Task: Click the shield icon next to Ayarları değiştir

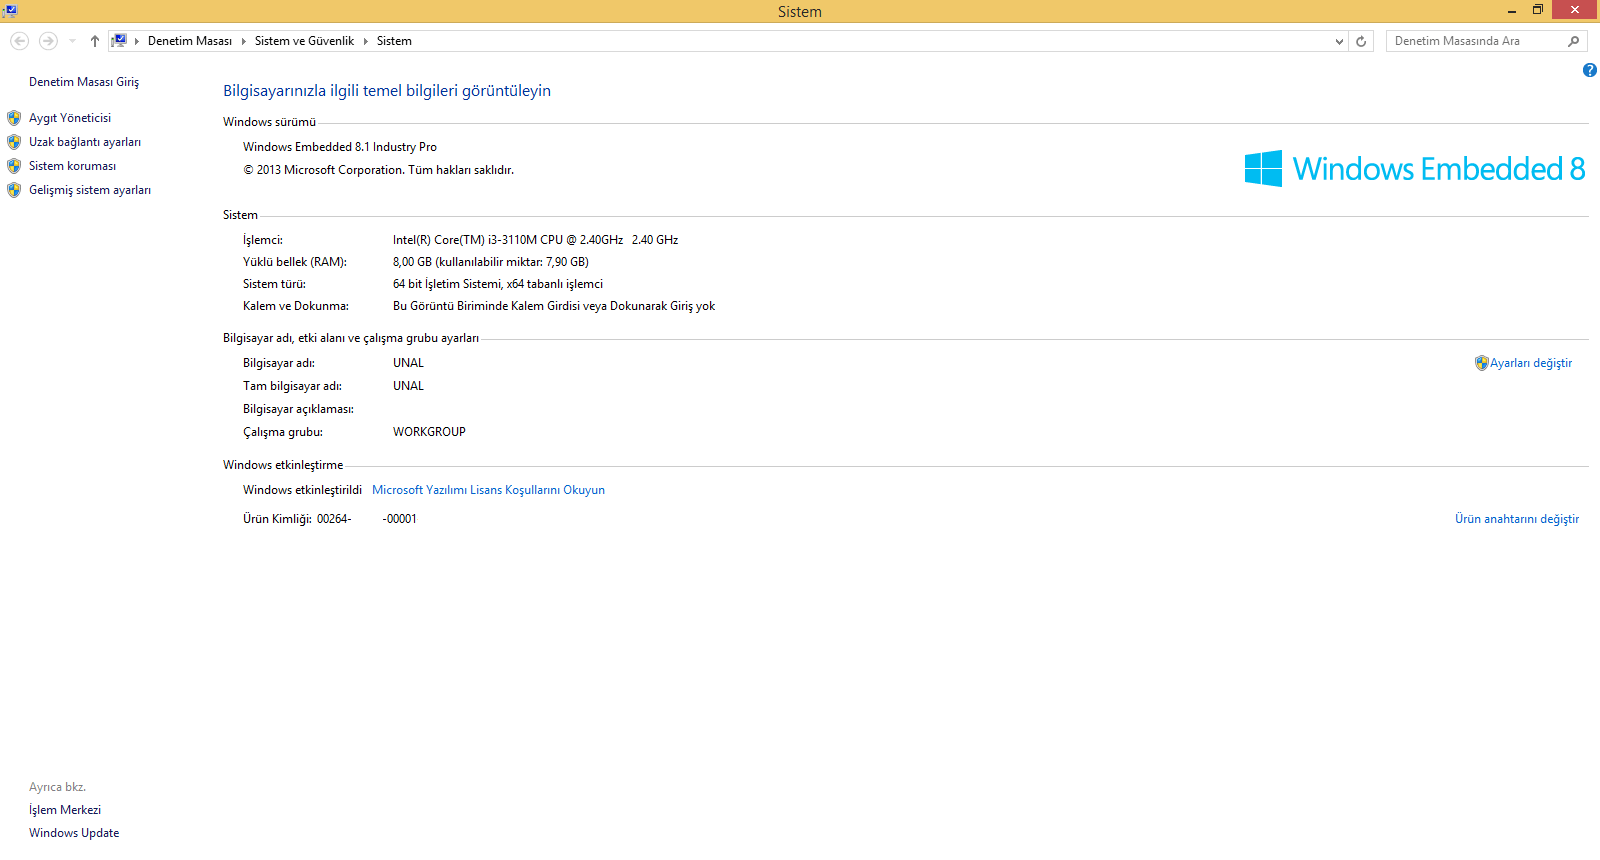Action: [1482, 363]
